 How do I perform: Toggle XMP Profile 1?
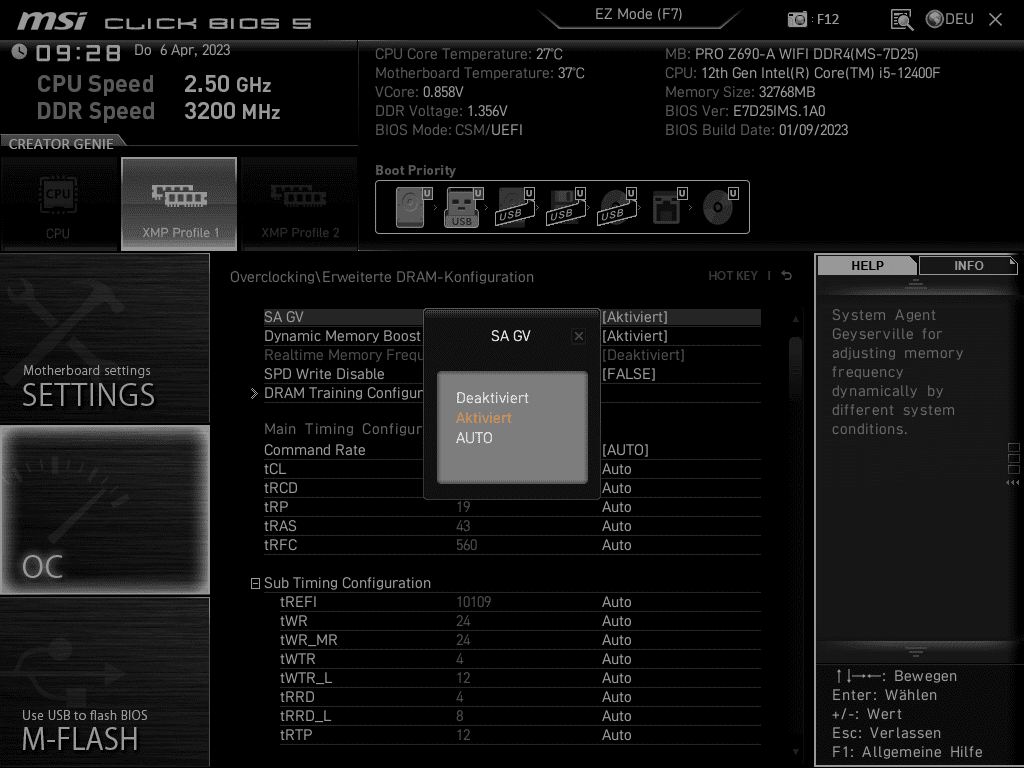click(x=179, y=204)
